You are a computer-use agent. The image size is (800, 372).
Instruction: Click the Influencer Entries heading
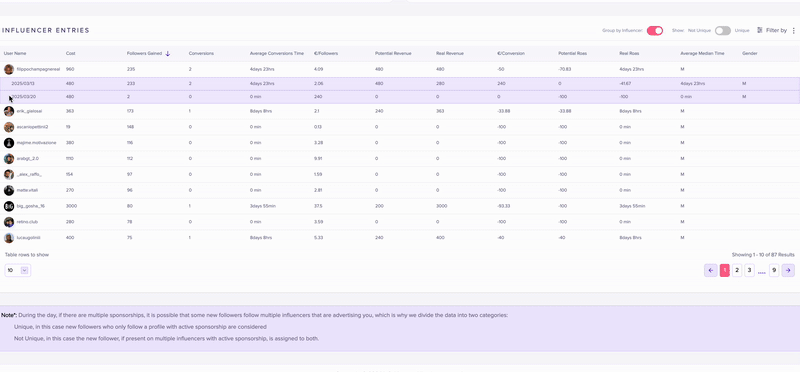click(x=45, y=31)
